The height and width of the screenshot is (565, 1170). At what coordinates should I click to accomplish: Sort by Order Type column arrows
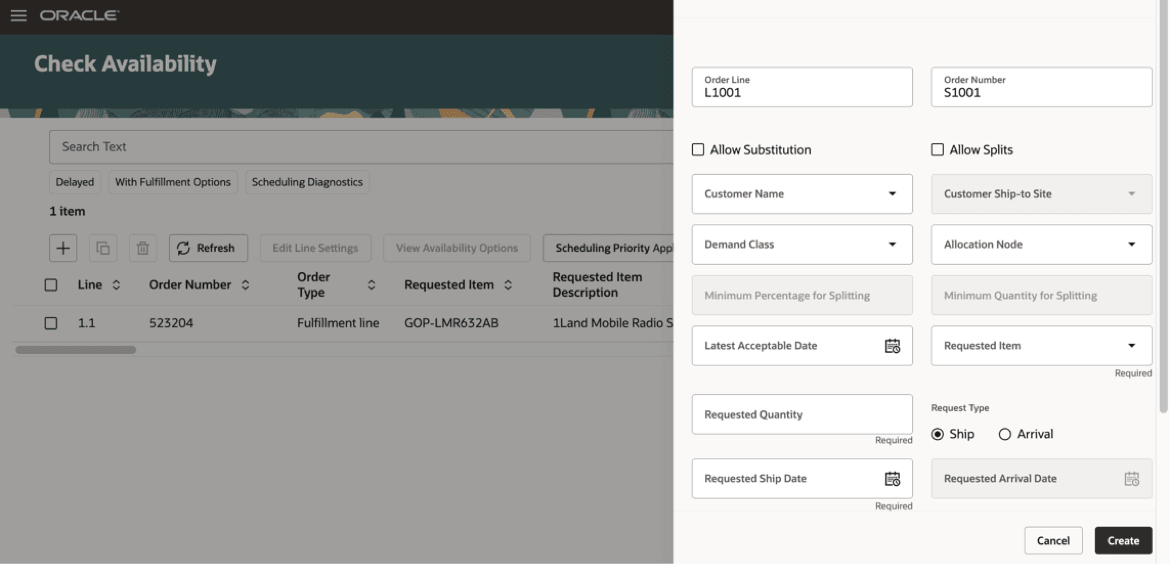[372, 284]
